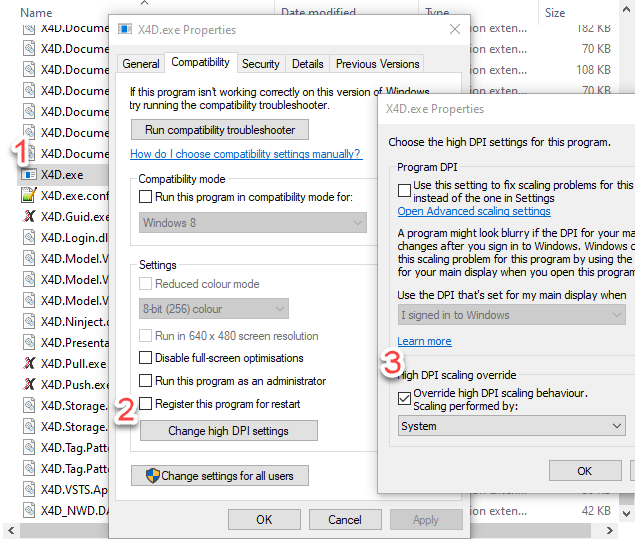The height and width of the screenshot is (539, 635).
Task: Tick Disable full-screen optimisations checkbox
Action: tap(147, 358)
